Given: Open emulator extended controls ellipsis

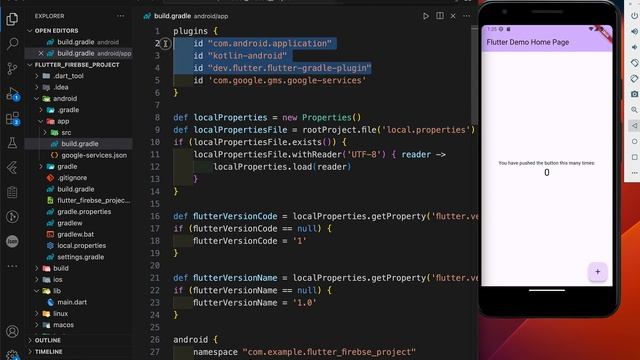Looking at the screenshot, I should click(634, 173).
